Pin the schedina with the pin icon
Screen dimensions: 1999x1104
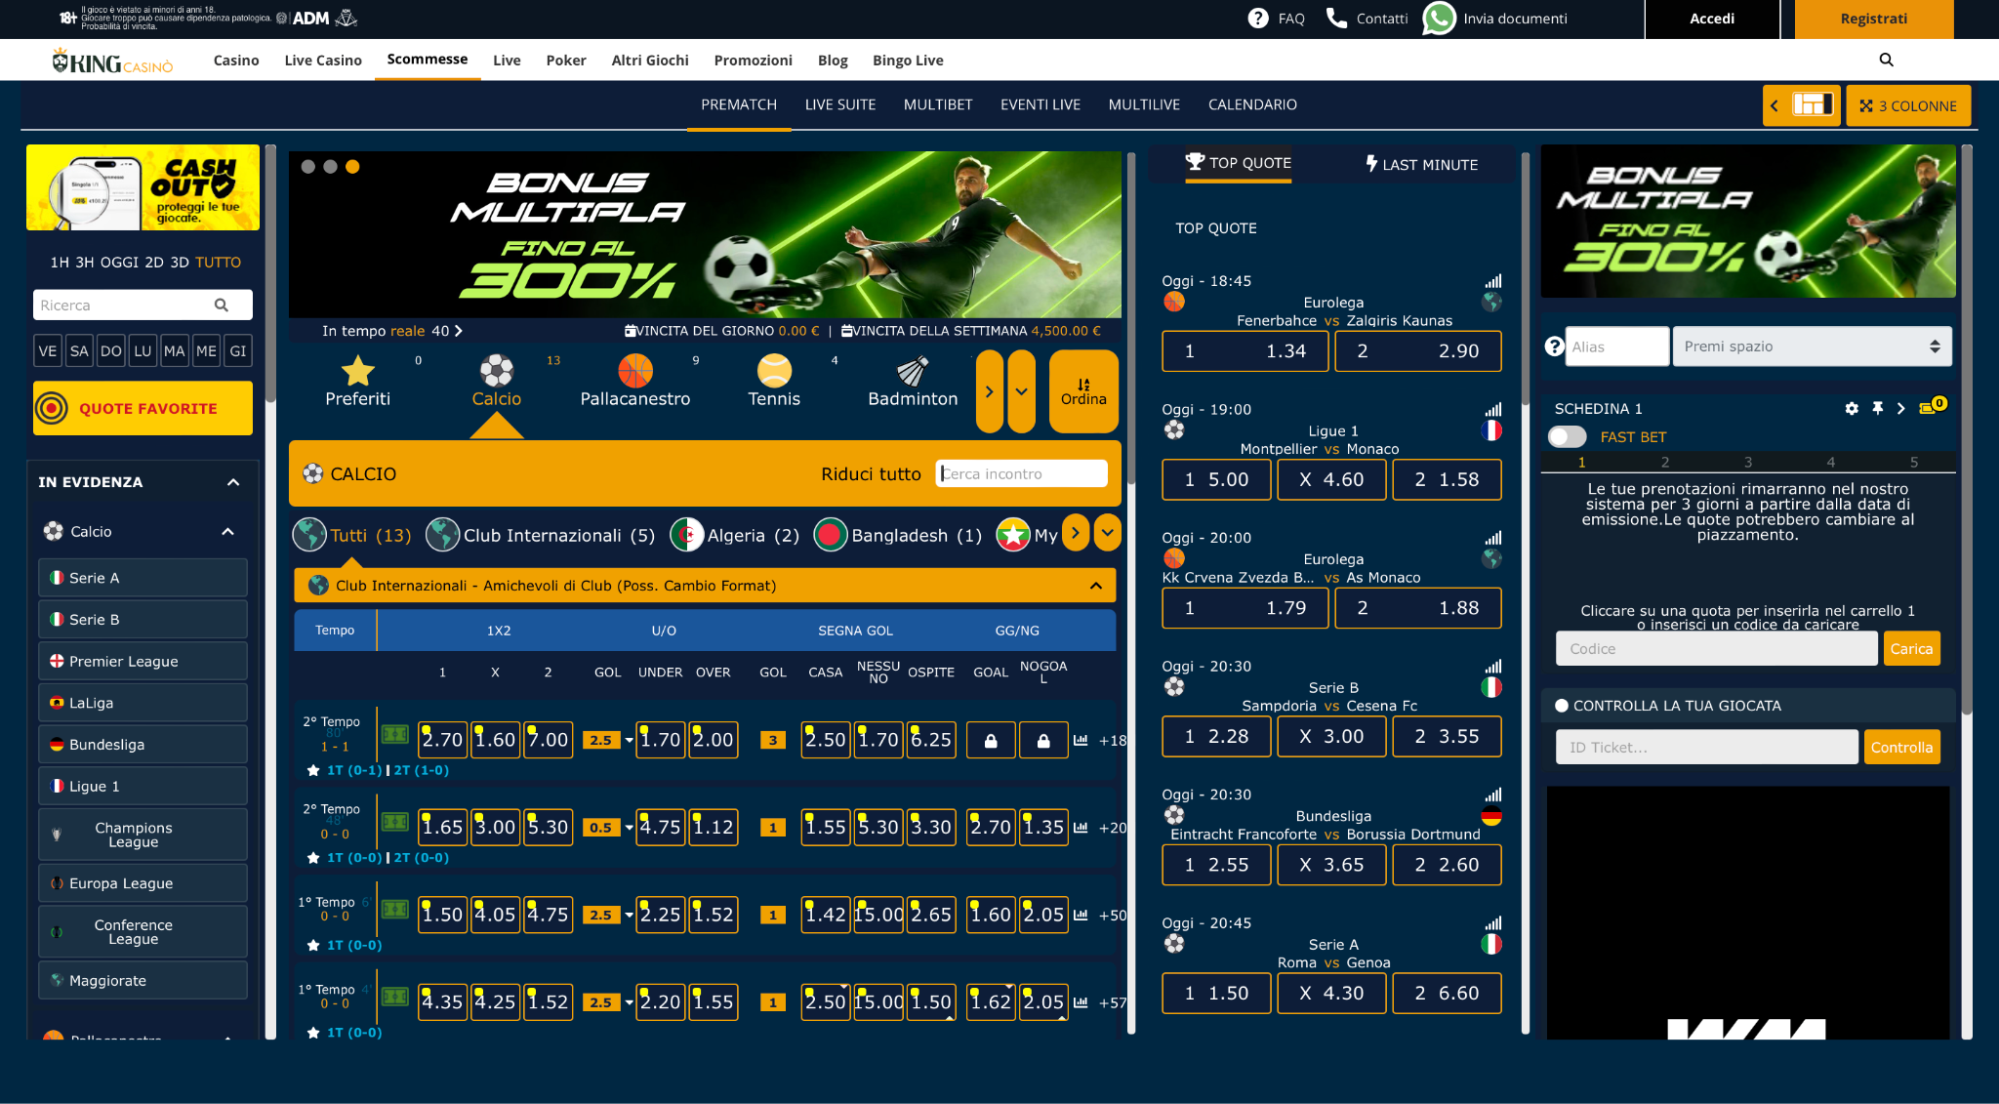pyautogui.click(x=1877, y=408)
